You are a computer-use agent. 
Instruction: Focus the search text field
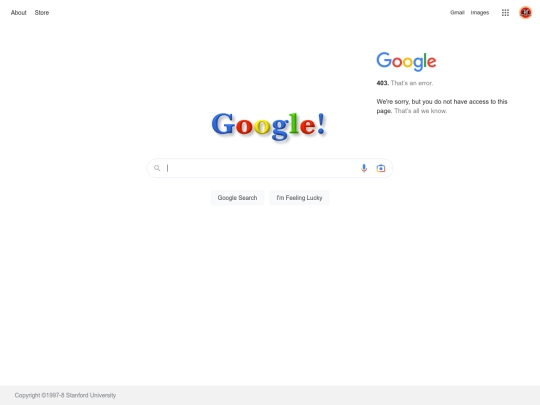point(262,168)
